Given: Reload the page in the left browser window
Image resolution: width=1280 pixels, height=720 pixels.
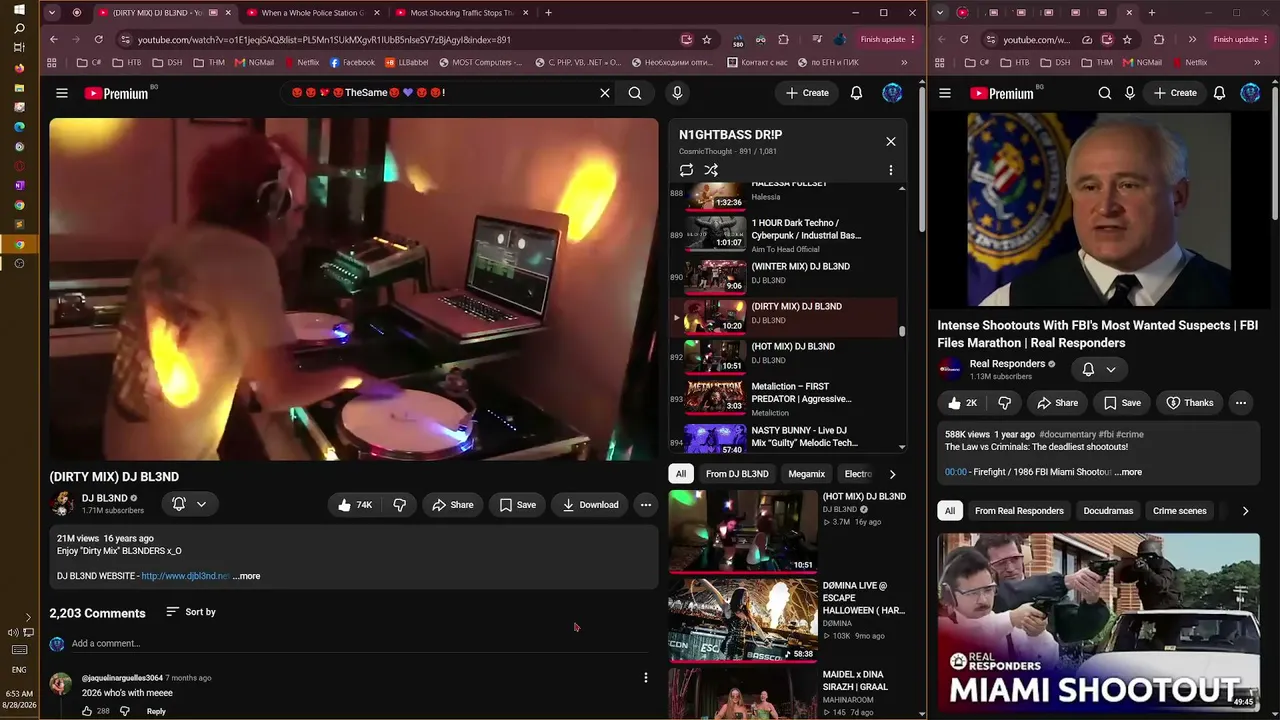Looking at the screenshot, I should pyautogui.click(x=98, y=40).
